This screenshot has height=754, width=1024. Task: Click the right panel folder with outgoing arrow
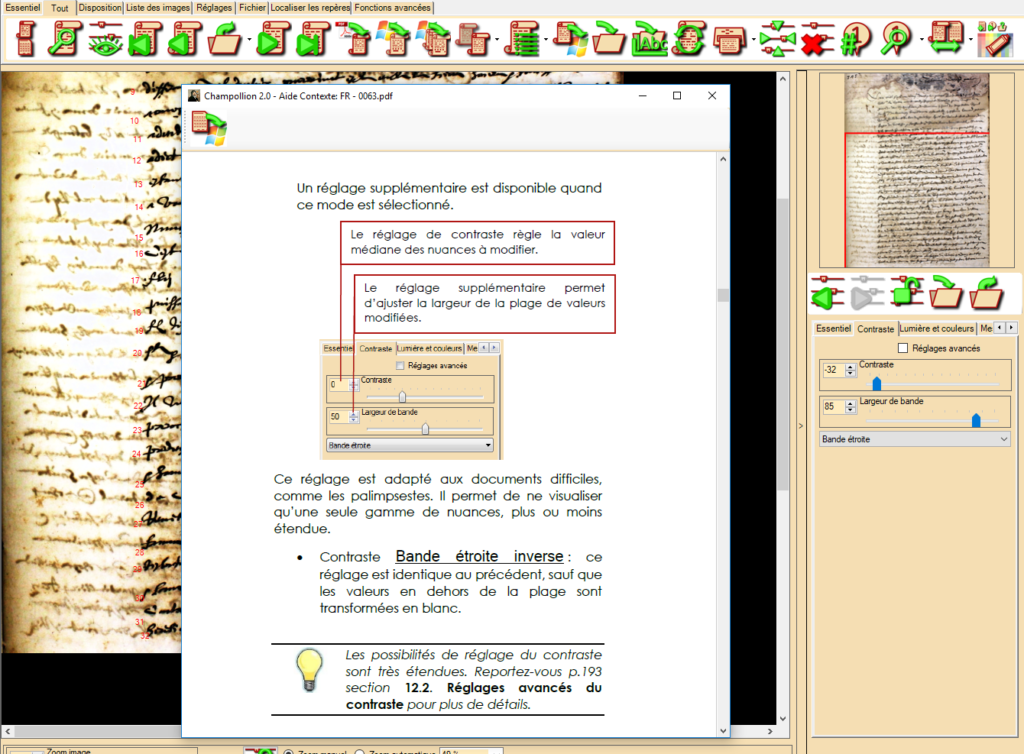[x=986, y=292]
